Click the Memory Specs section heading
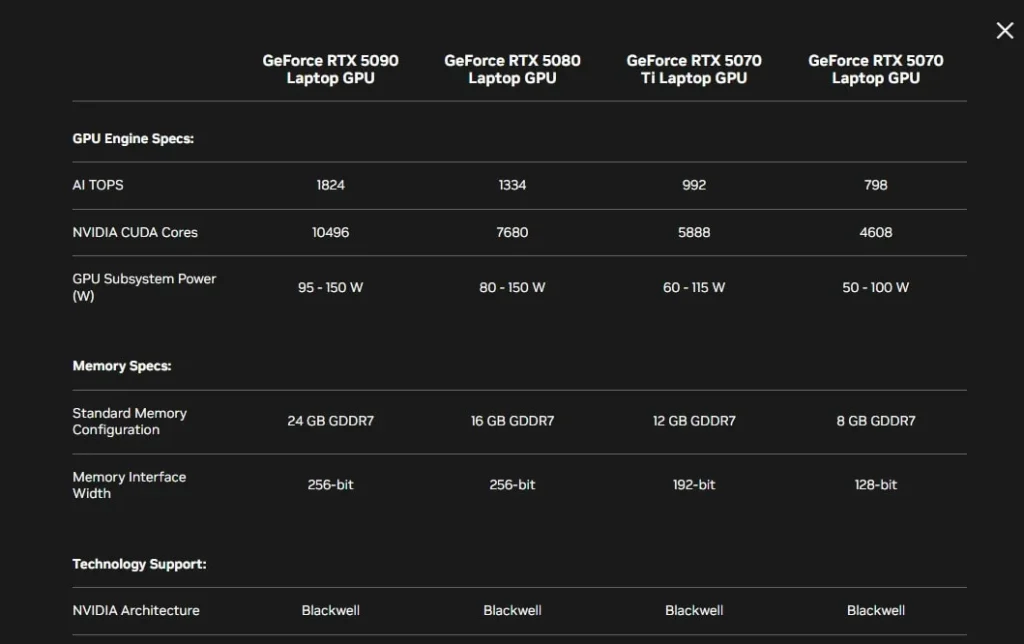1024x644 pixels. (x=122, y=366)
